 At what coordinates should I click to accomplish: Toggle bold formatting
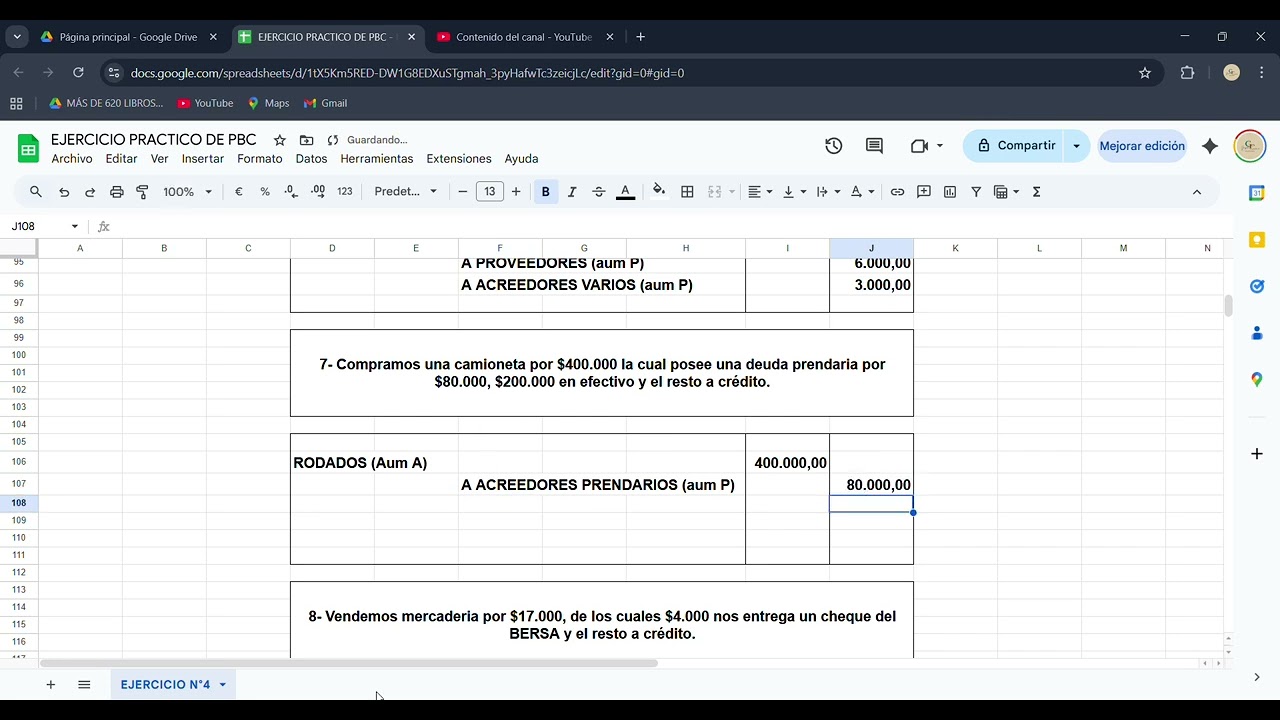click(545, 192)
